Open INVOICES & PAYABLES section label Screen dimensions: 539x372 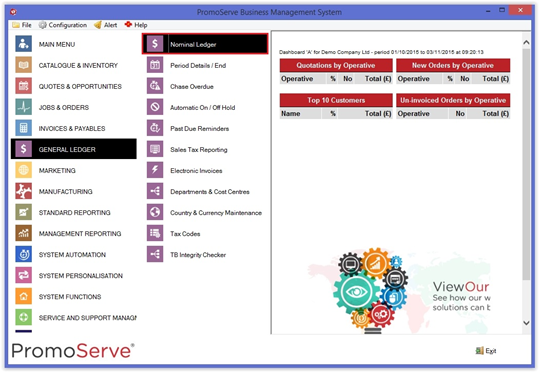72,128
